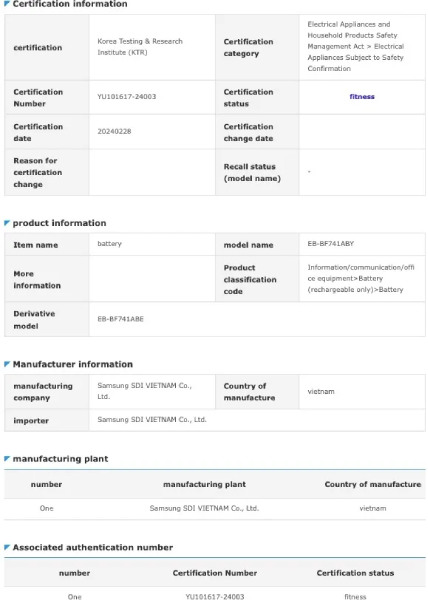Click the Associated authentication number arrow icon
This screenshot has height=600, width=428.
coord(7,547)
